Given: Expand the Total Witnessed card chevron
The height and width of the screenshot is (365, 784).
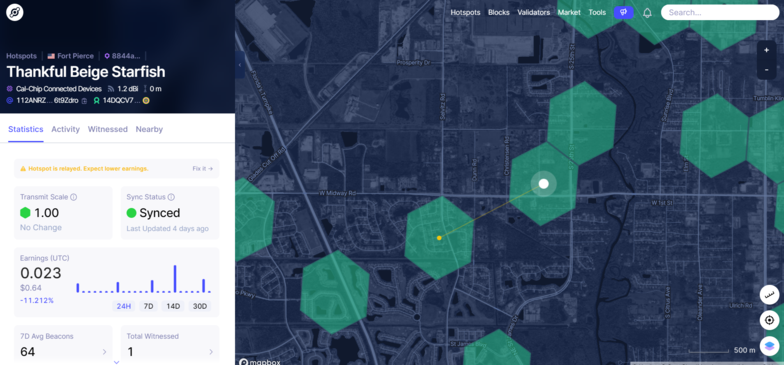Looking at the screenshot, I should coord(210,352).
